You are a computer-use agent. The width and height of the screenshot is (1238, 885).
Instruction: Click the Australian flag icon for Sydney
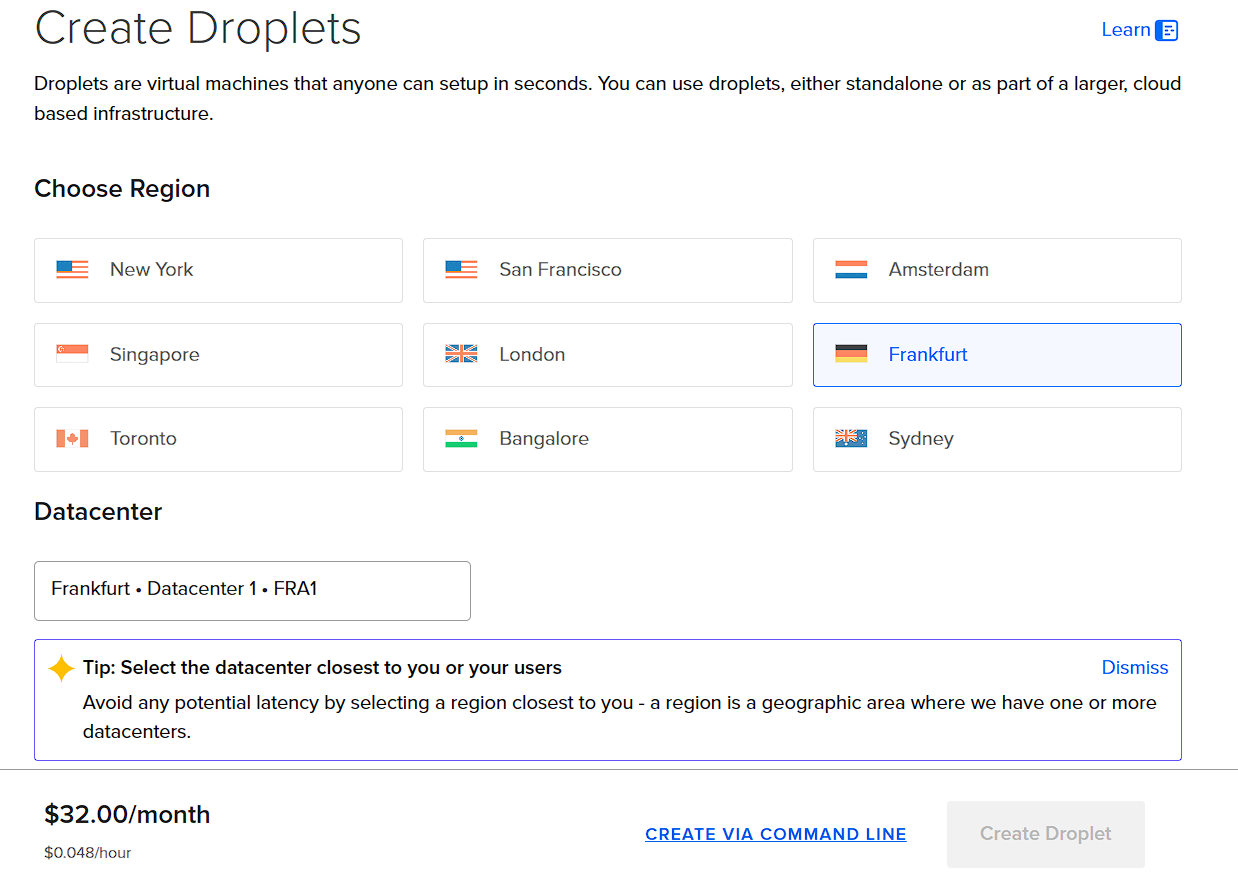coord(851,438)
